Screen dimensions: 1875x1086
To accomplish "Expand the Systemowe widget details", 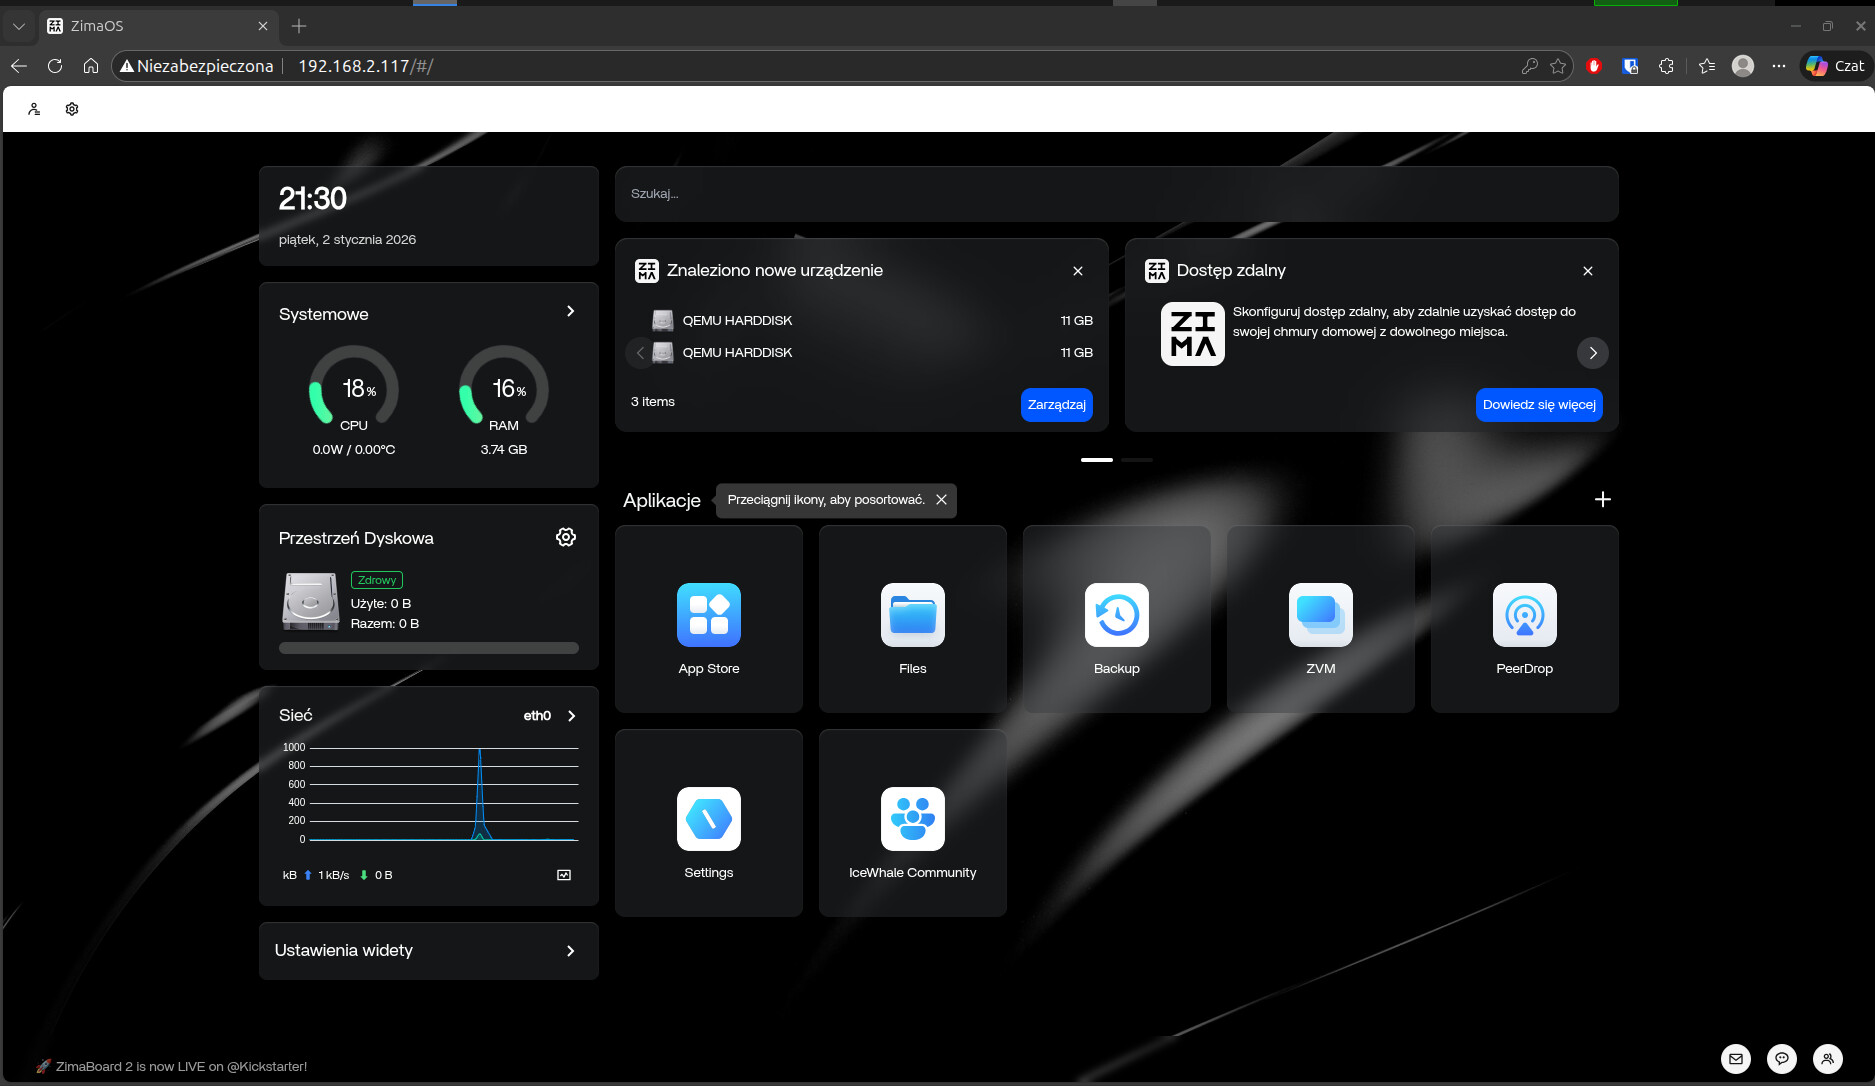I will tap(570, 312).
